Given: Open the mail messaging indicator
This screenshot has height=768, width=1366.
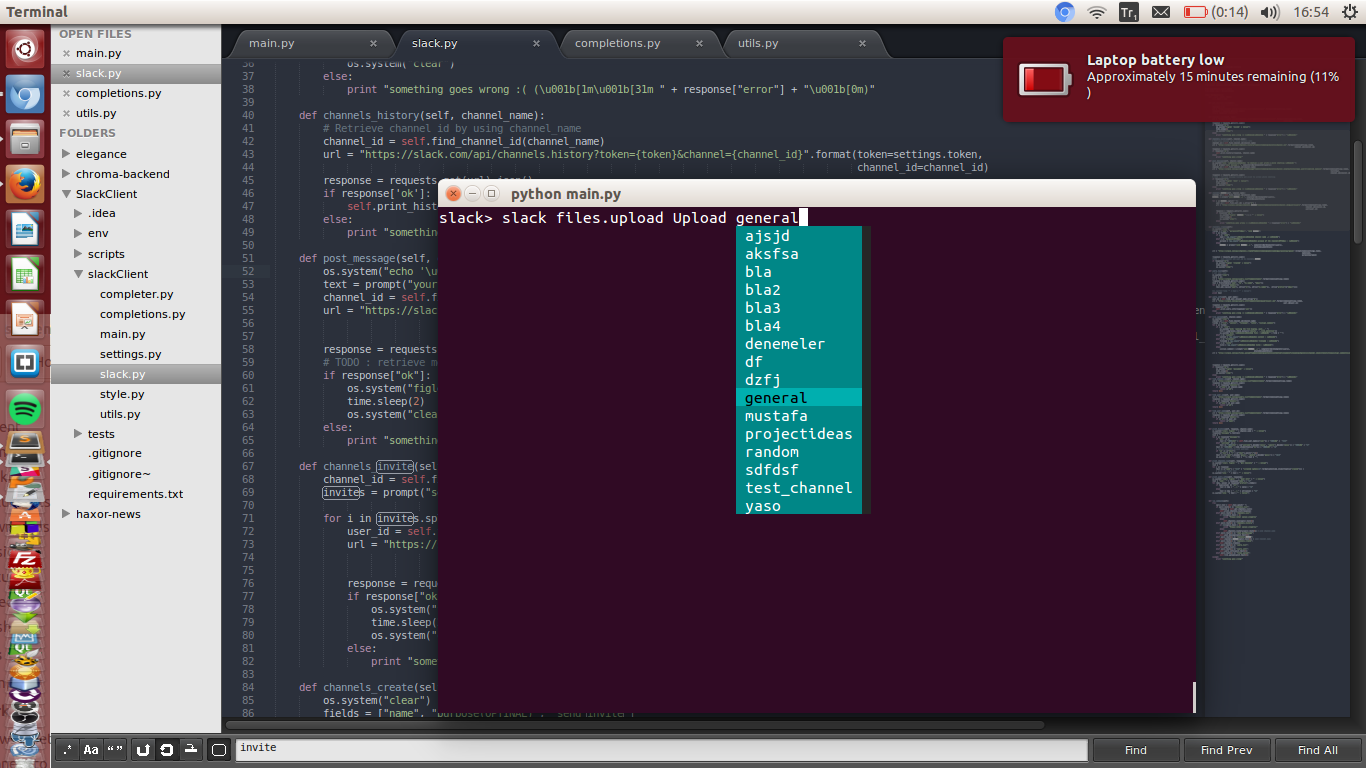Looking at the screenshot, I should tap(1161, 12).
